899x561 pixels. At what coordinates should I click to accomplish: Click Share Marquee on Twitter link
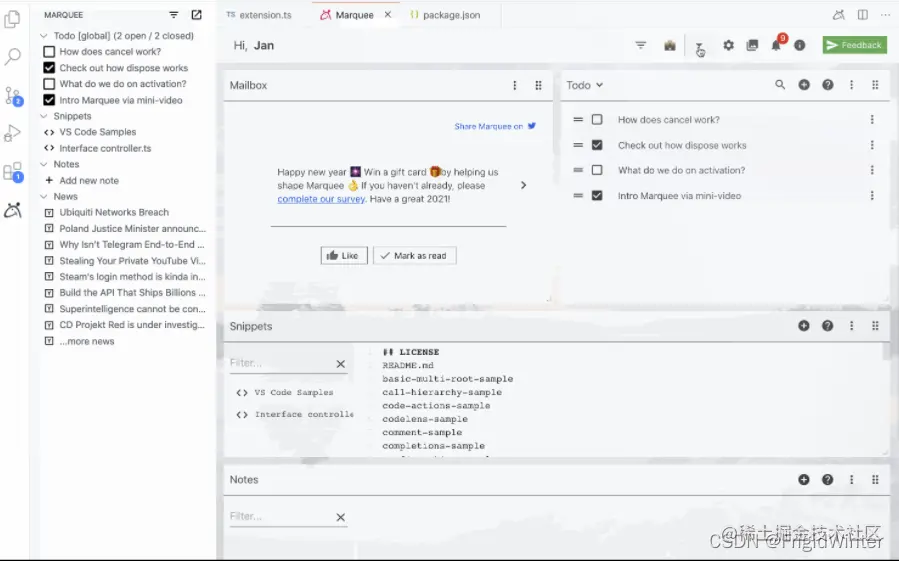click(495, 126)
